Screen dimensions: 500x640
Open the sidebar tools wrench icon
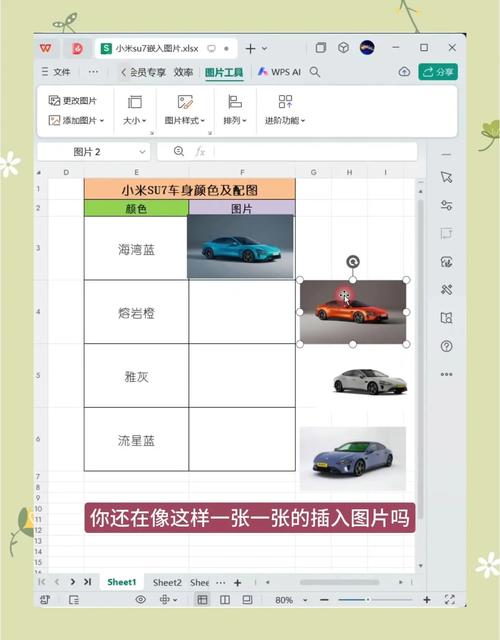coord(446,290)
